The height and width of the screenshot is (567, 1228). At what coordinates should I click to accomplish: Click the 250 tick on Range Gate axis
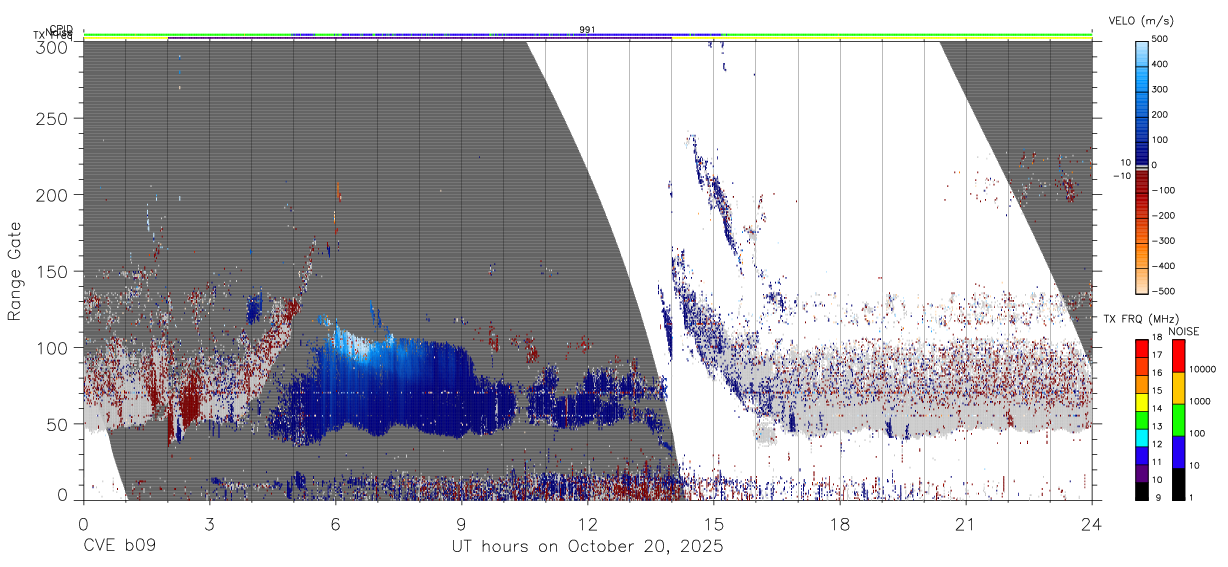click(53, 118)
